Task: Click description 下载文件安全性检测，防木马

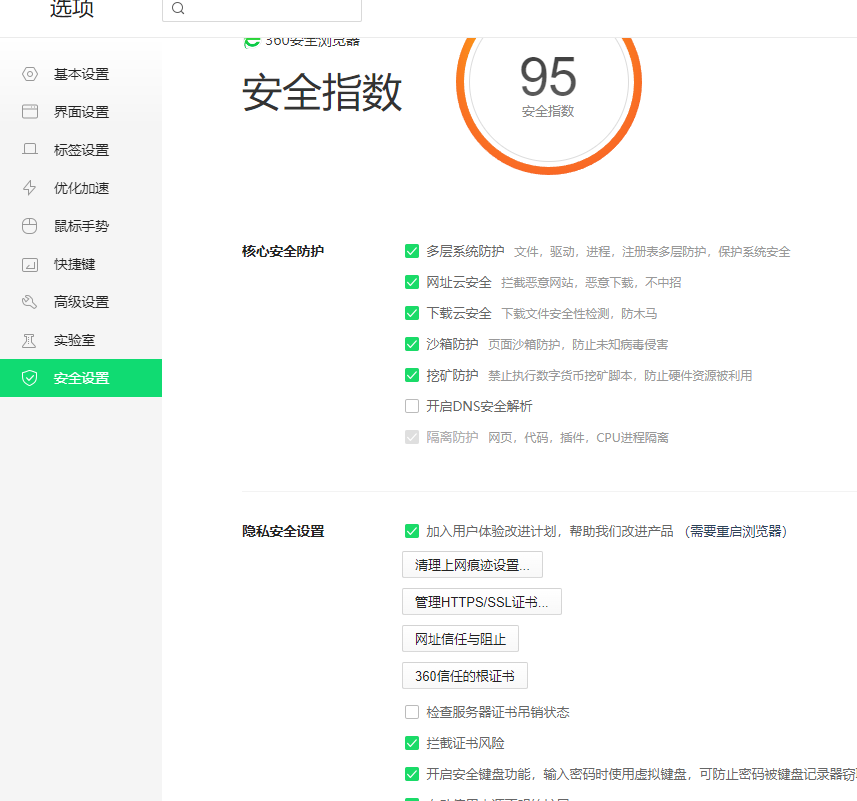Action: [579, 314]
